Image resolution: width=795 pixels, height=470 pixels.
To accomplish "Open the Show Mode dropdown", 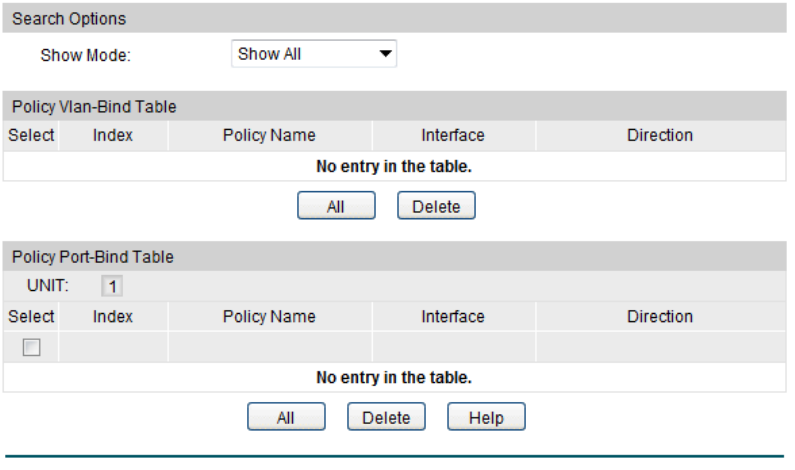I will pyautogui.click(x=313, y=54).
